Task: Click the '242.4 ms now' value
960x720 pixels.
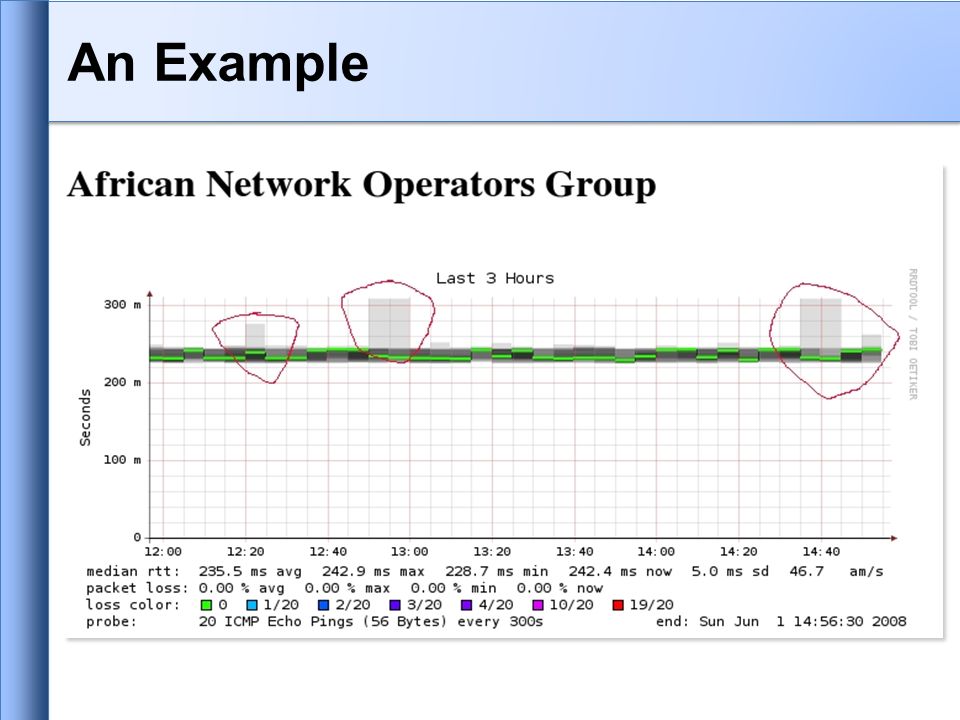Action: tap(620, 571)
